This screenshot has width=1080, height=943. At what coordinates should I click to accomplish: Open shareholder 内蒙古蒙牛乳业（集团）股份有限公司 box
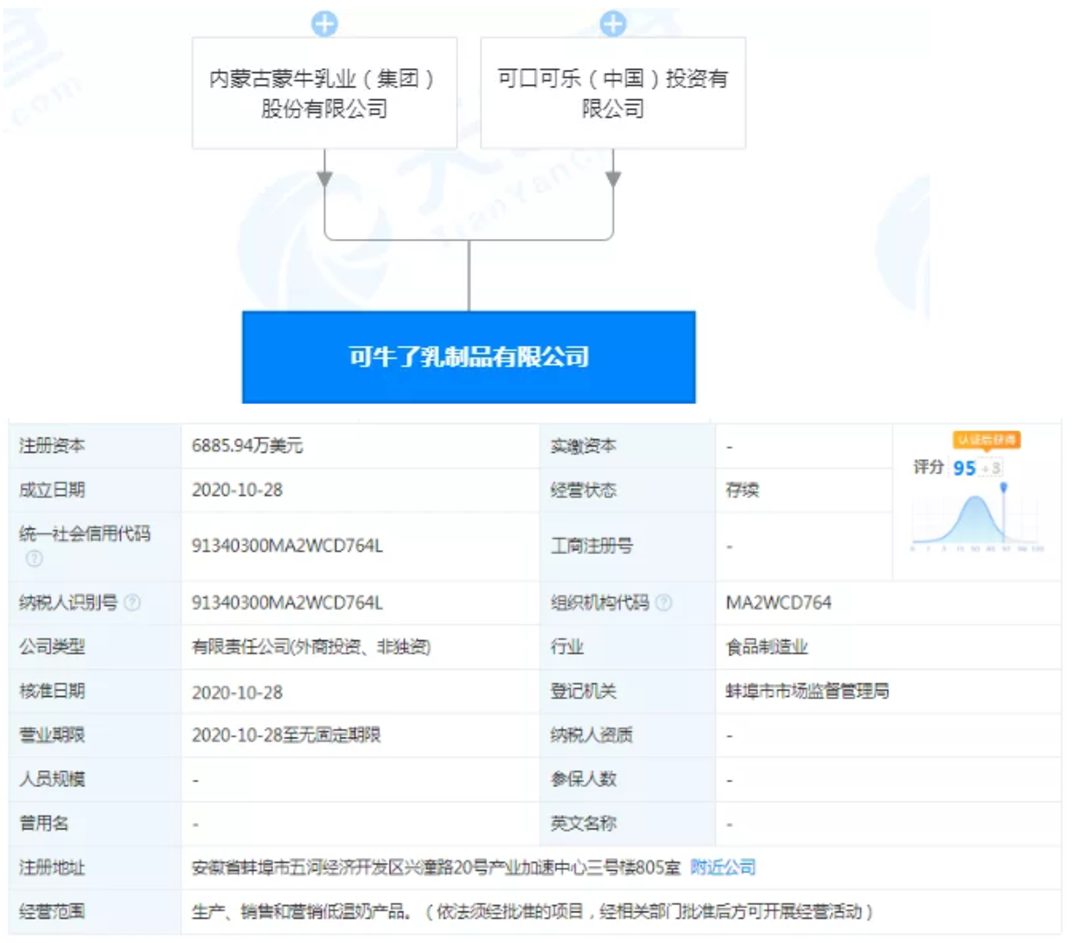(324, 93)
